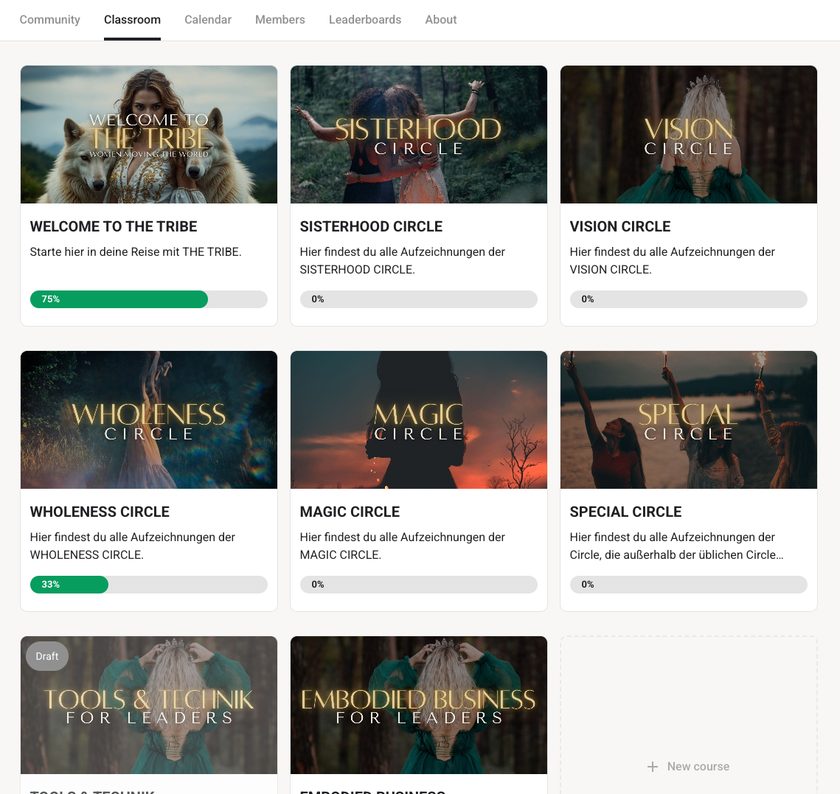Click the 75% progress bar
This screenshot has width=840, height=794.
[x=149, y=299]
